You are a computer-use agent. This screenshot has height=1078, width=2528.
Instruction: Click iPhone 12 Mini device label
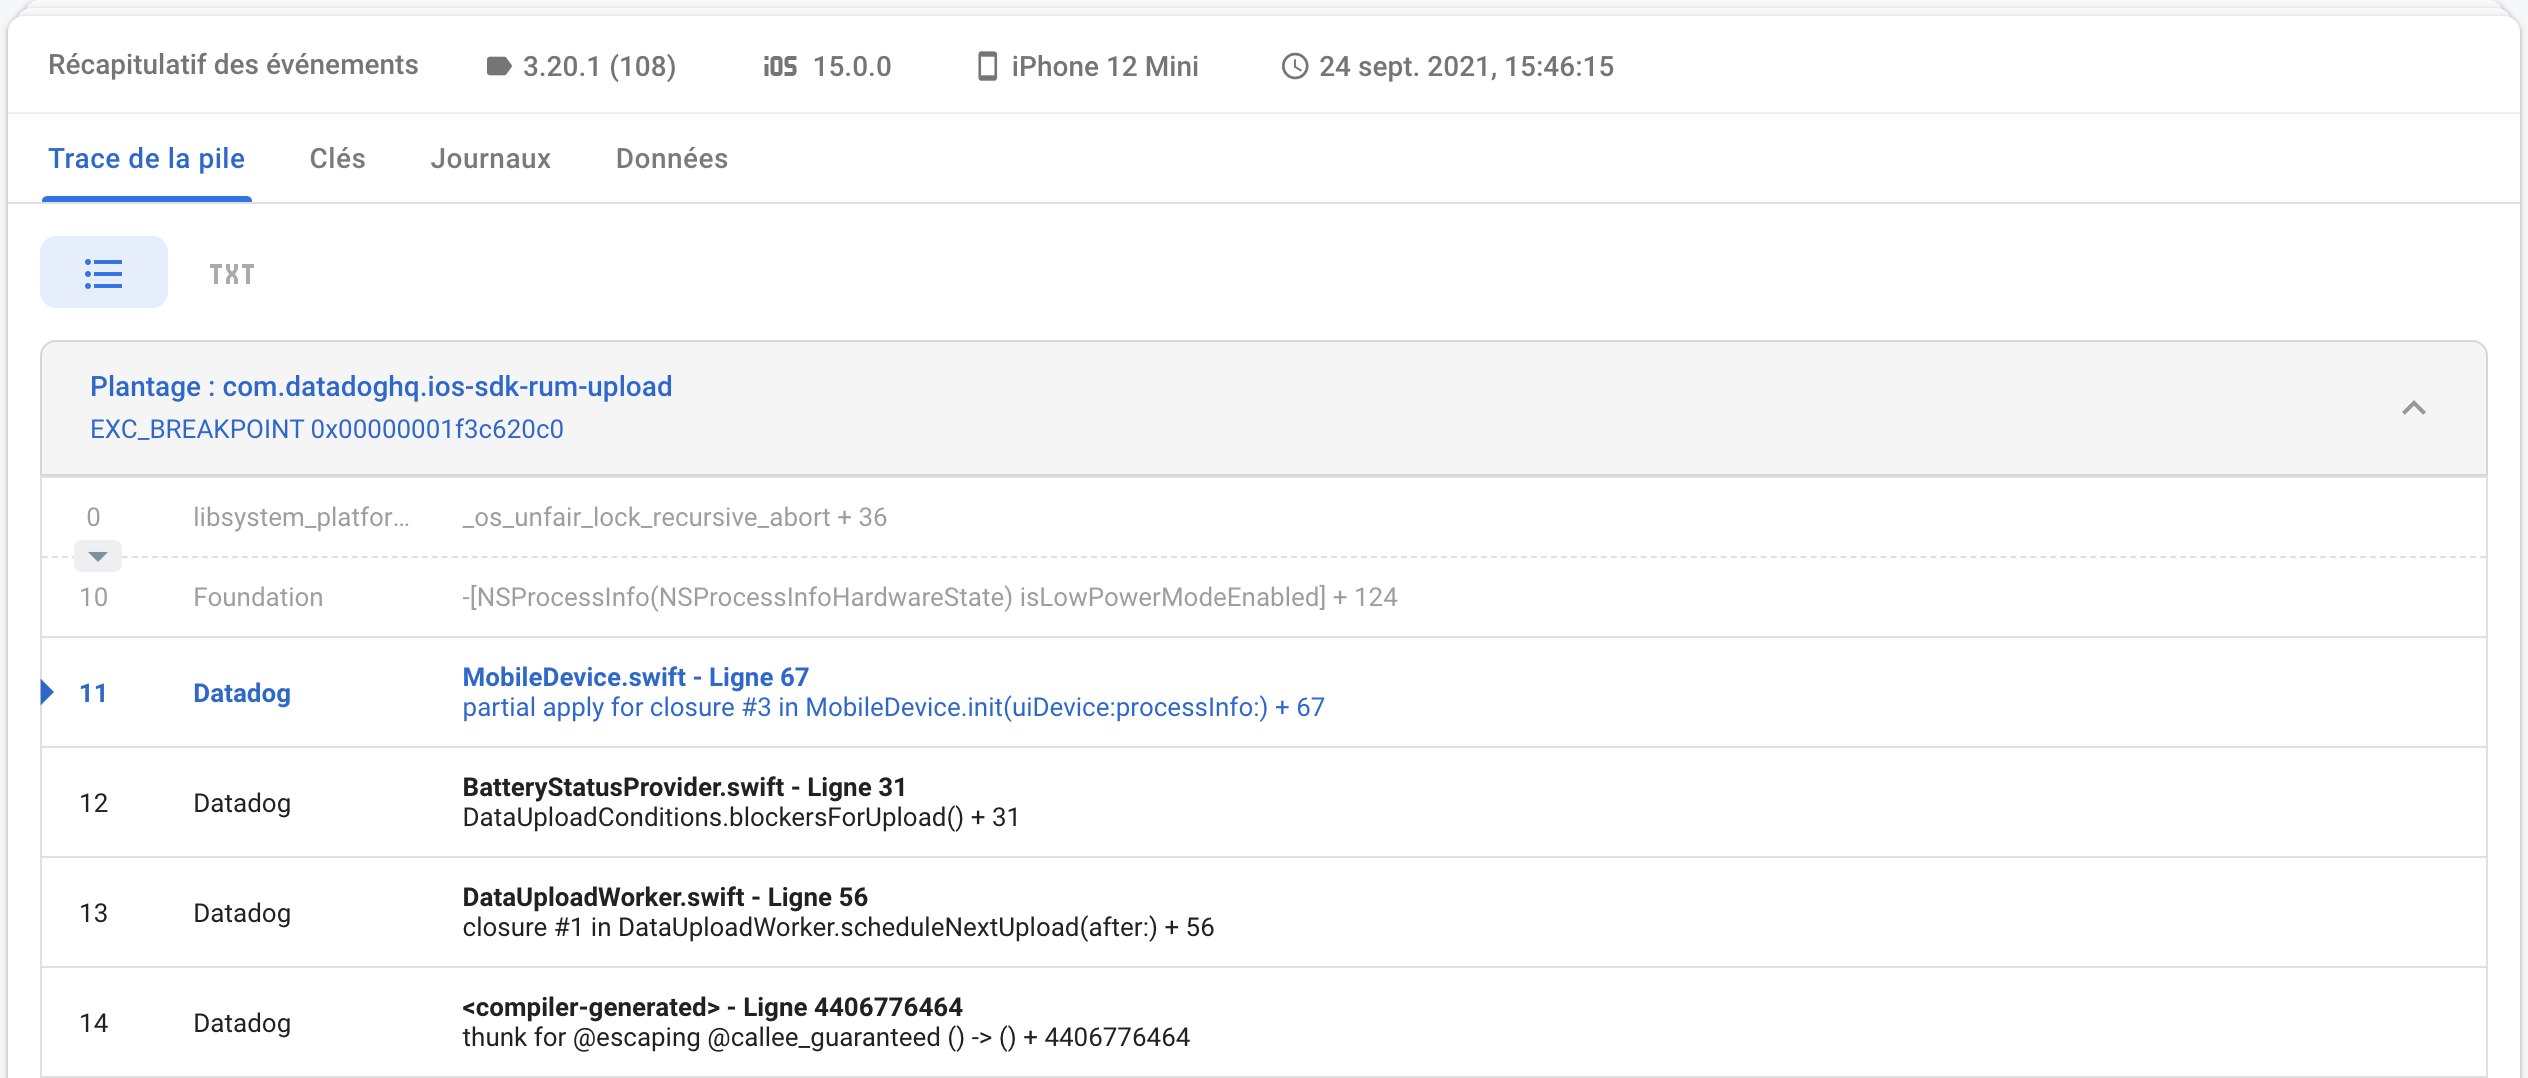[1105, 67]
